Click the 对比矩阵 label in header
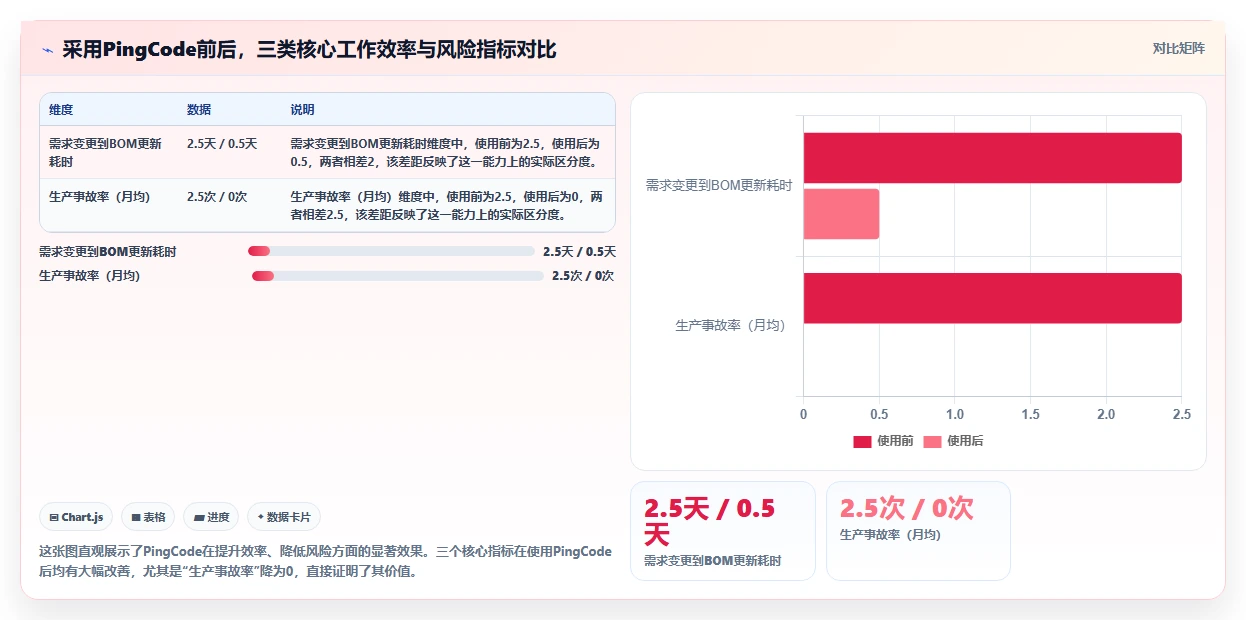The width and height of the screenshot is (1246, 620). point(1178,48)
